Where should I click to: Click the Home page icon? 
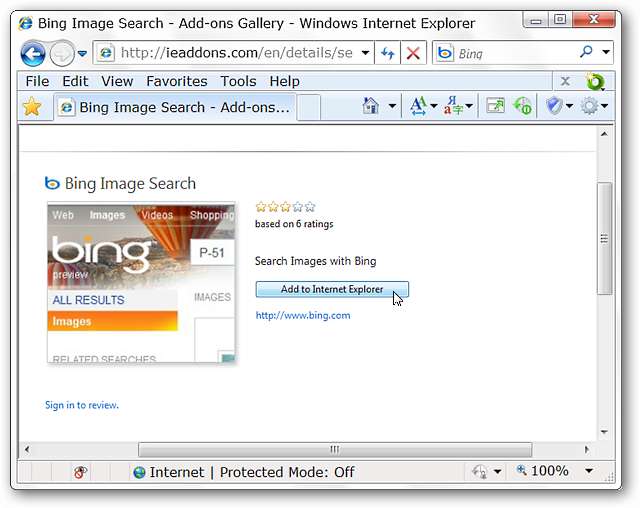pyautogui.click(x=371, y=106)
